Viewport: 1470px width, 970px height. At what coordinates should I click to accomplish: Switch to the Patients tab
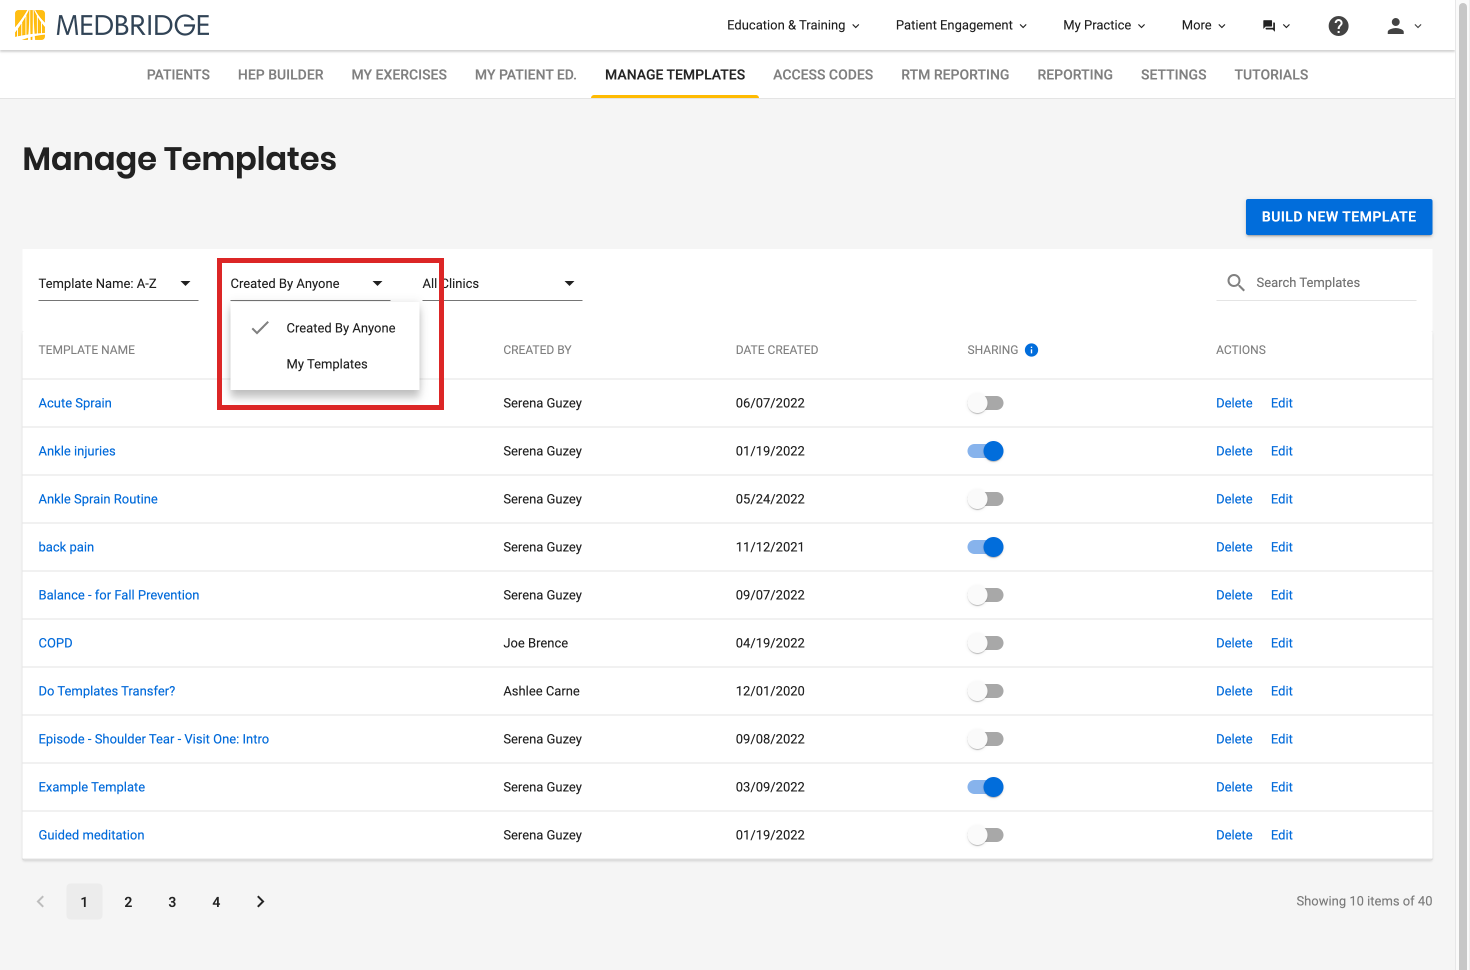[178, 75]
